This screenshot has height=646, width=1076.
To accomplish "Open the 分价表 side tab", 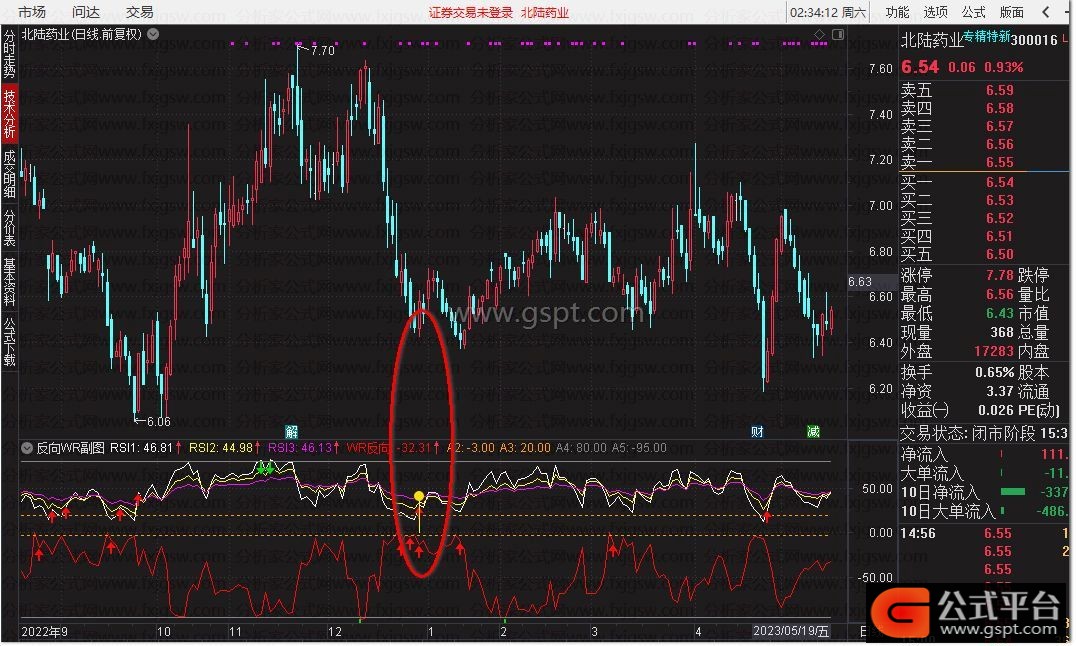I will pyautogui.click(x=9, y=227).
